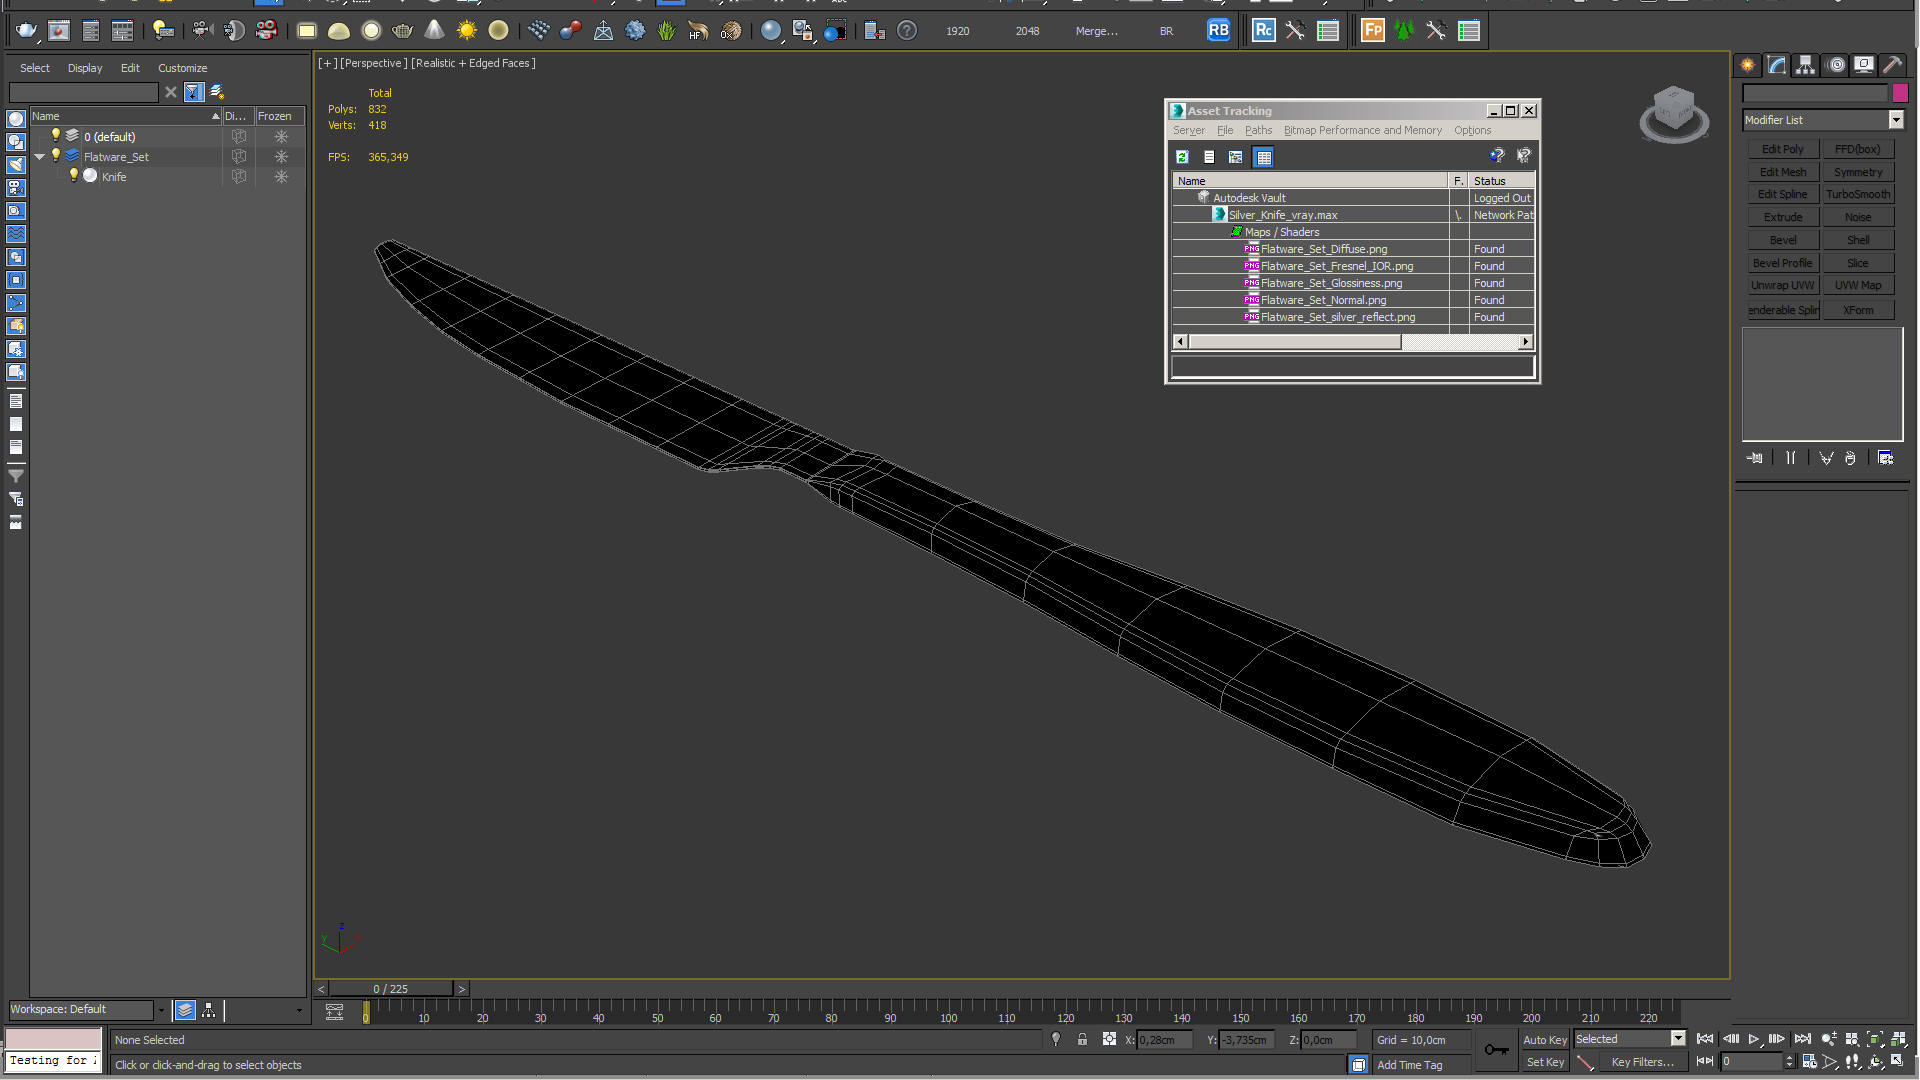Click the cone primitive icon
1920x1080 pixels.
point(435,31)
